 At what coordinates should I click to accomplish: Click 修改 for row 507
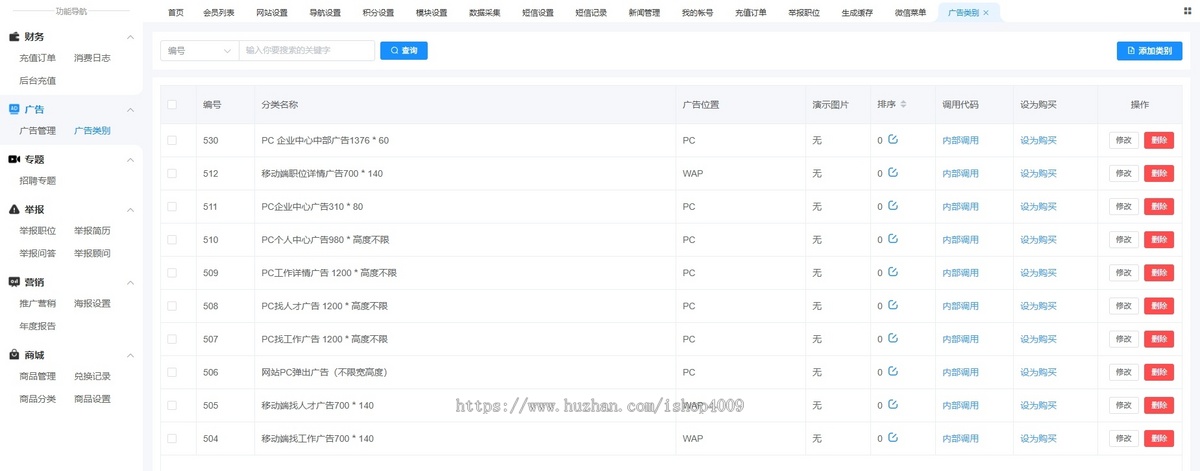point(1124,339)
